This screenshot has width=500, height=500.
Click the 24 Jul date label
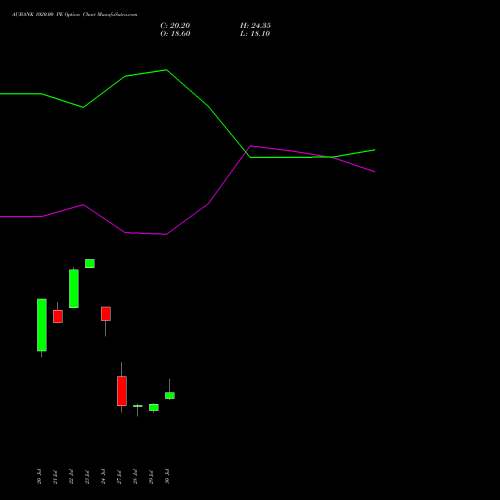coord(103,476)
